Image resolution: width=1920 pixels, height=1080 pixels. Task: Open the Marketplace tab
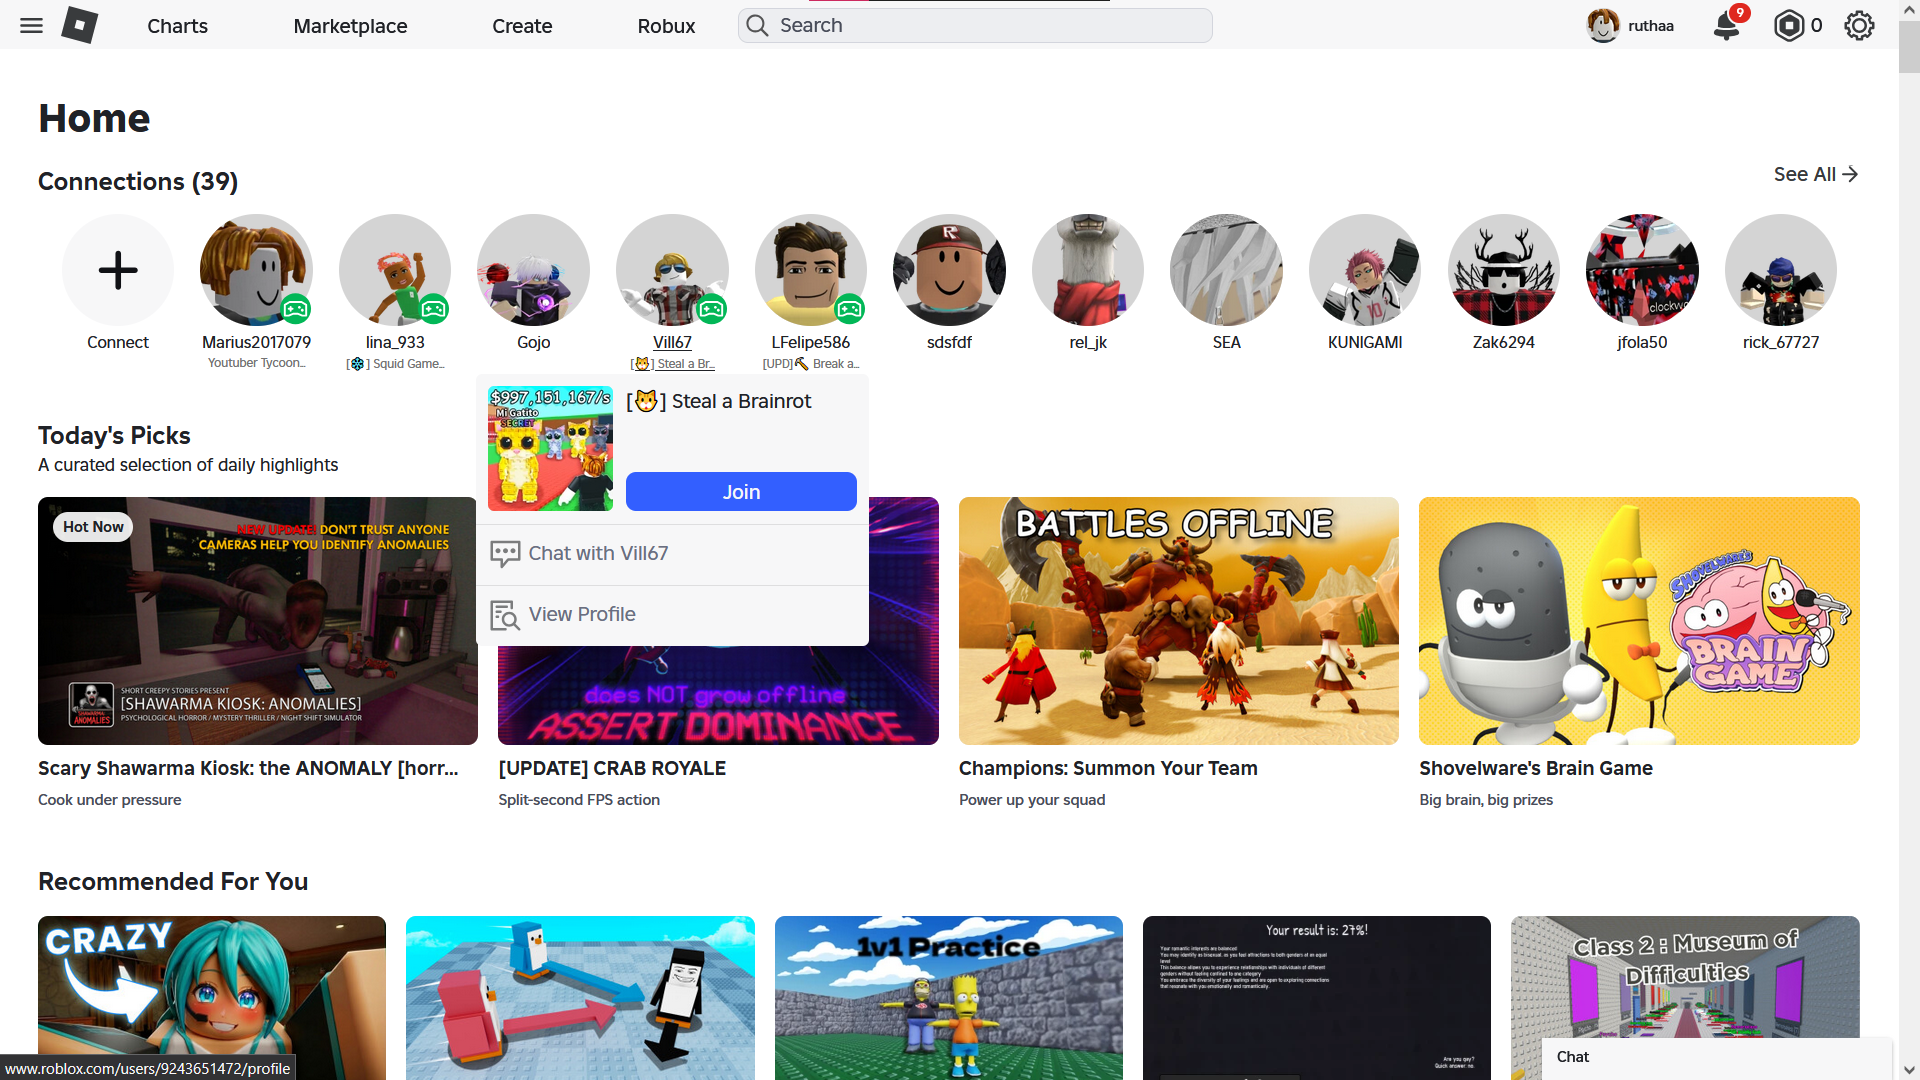350,26
